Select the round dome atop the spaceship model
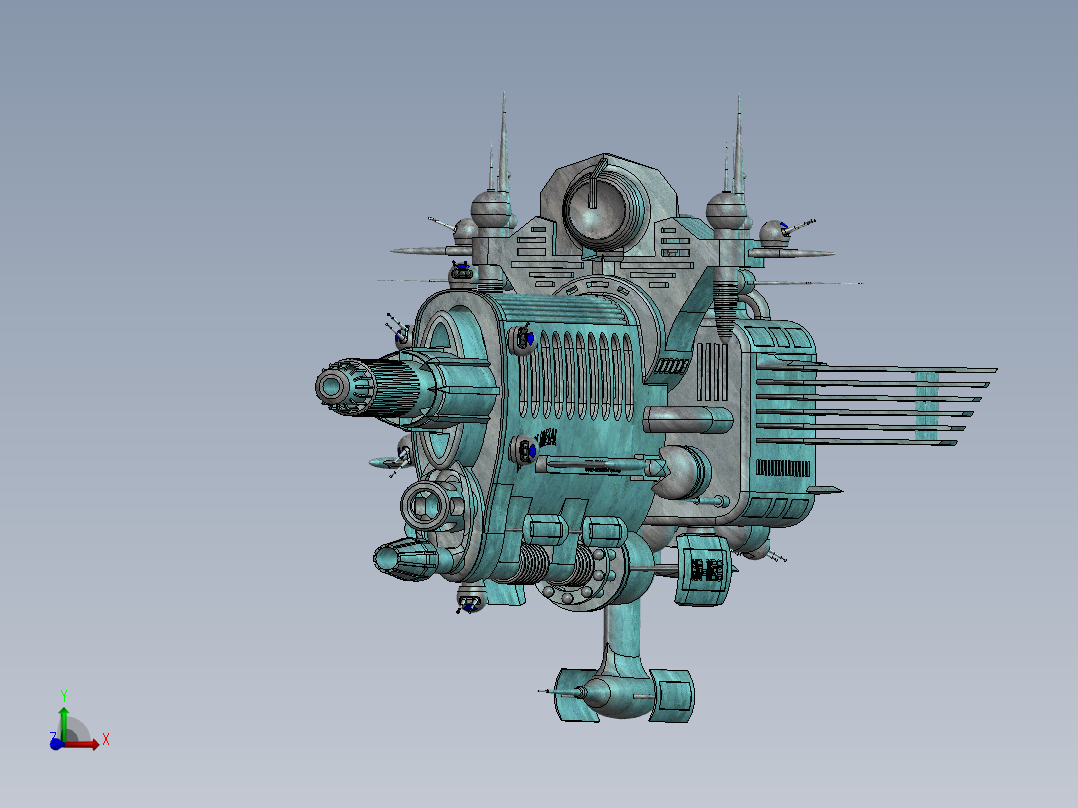Viewport: 1078px width, 808px height. click(x=604, y=208)
